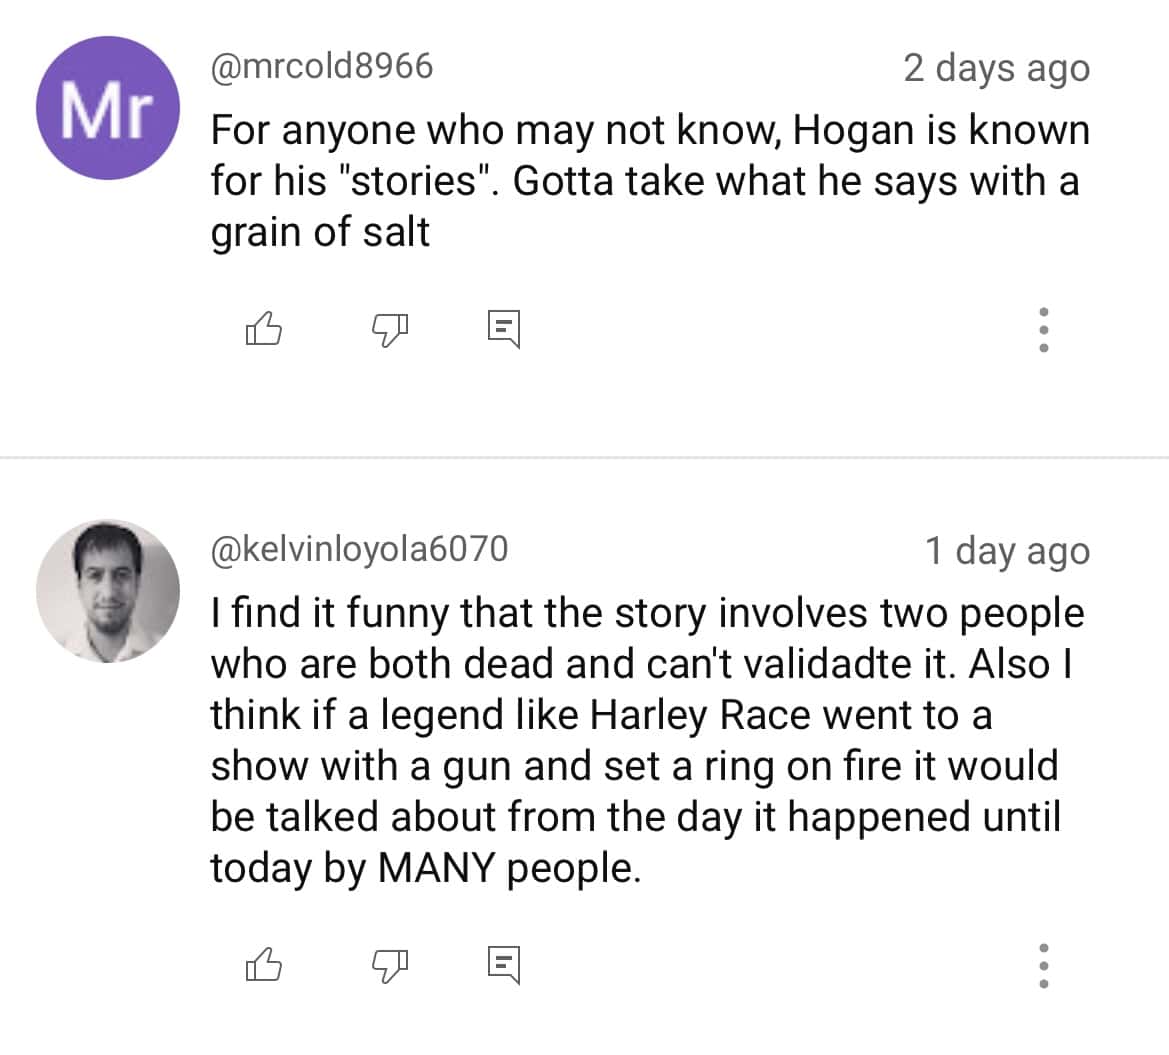Click the phrase "grain of salt"
The image size is (1169, 1055).
320,233
